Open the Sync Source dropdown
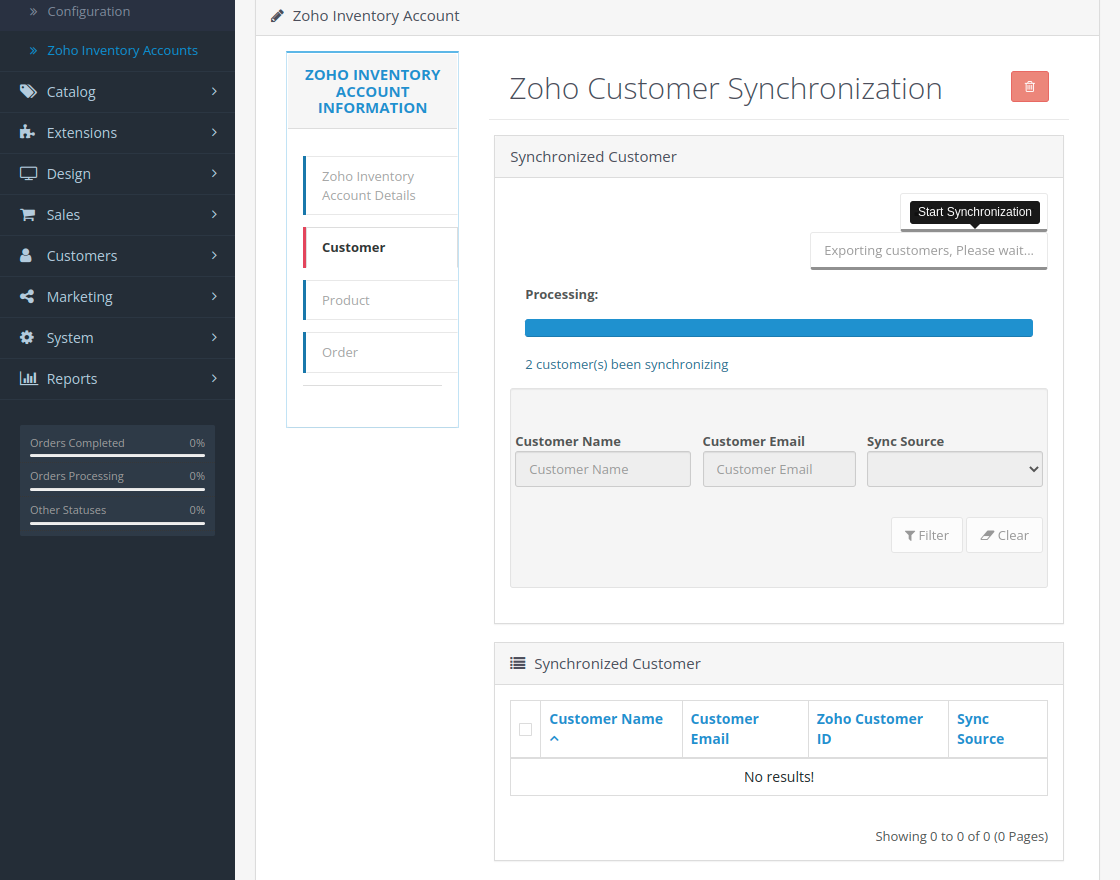Screen dimensions: 1120x880 (954, 468)
